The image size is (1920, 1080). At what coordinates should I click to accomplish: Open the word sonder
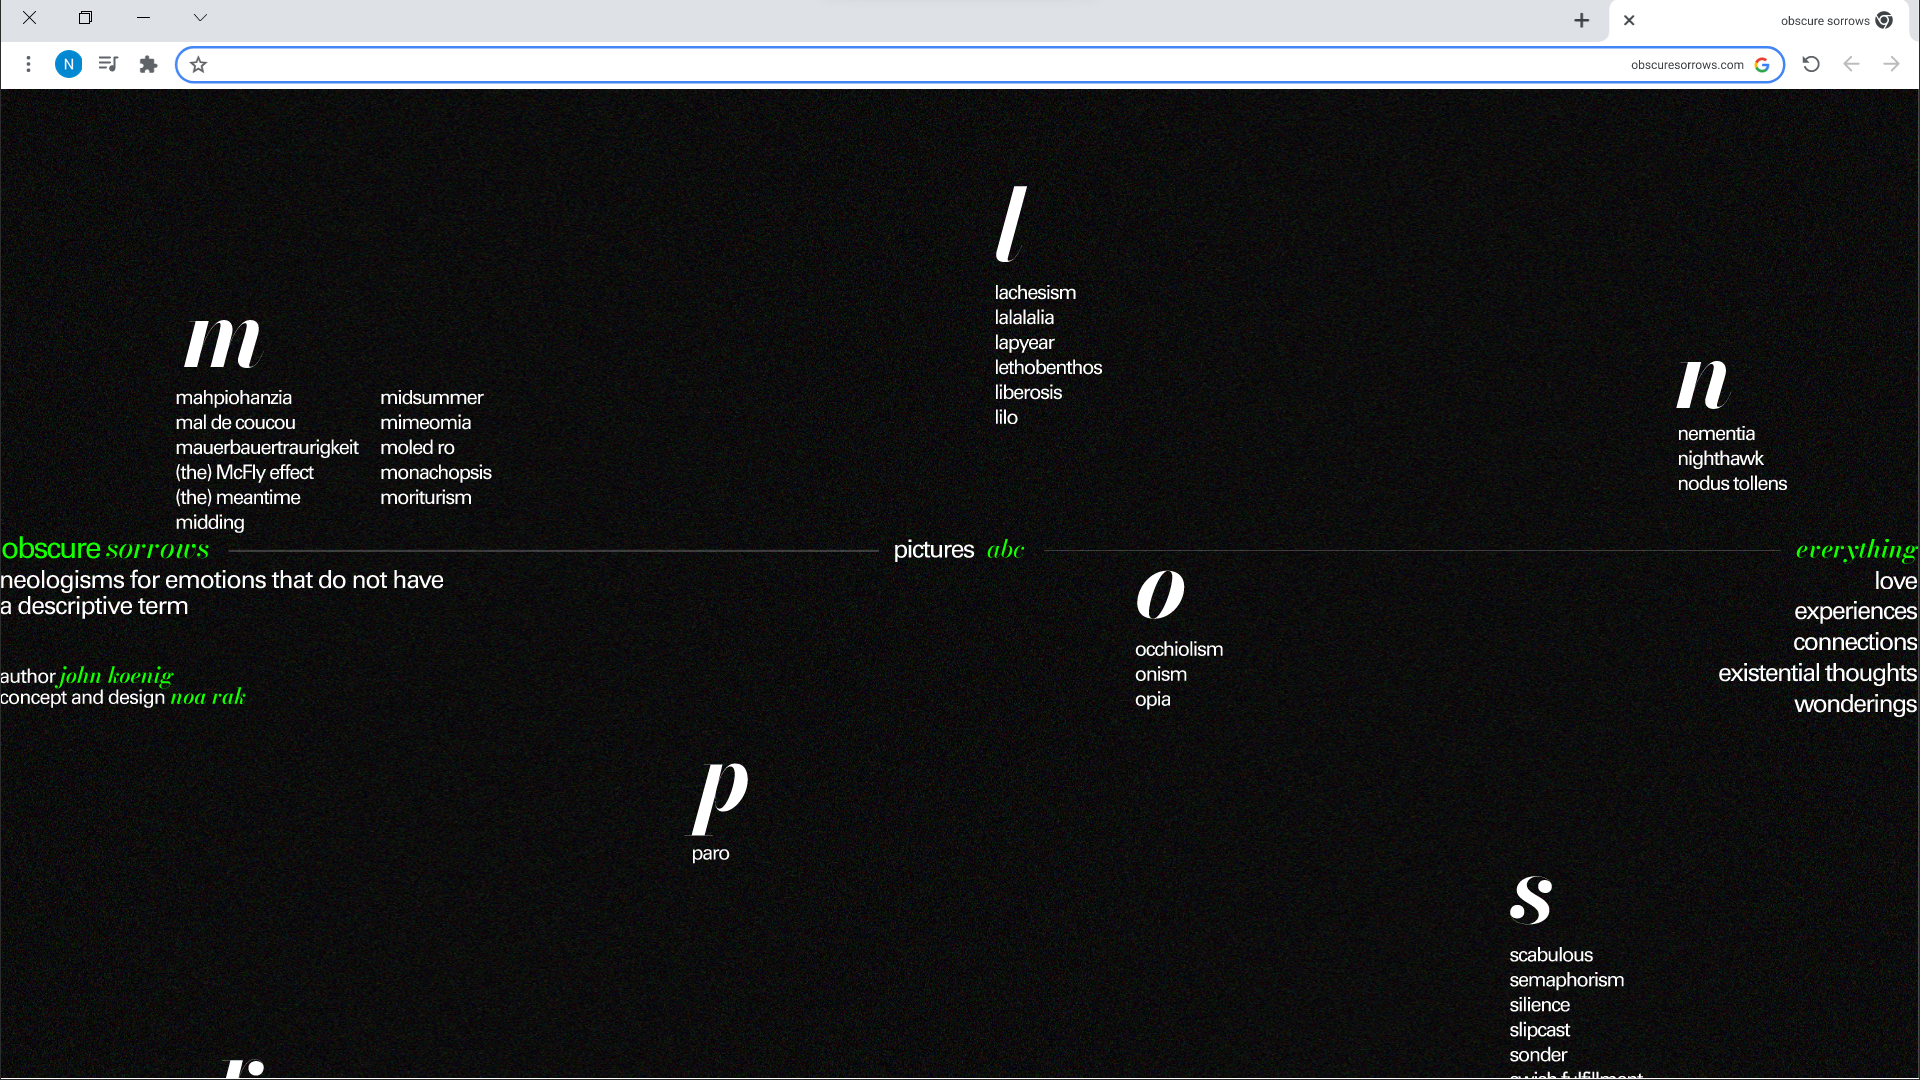pos(1538,1055)
